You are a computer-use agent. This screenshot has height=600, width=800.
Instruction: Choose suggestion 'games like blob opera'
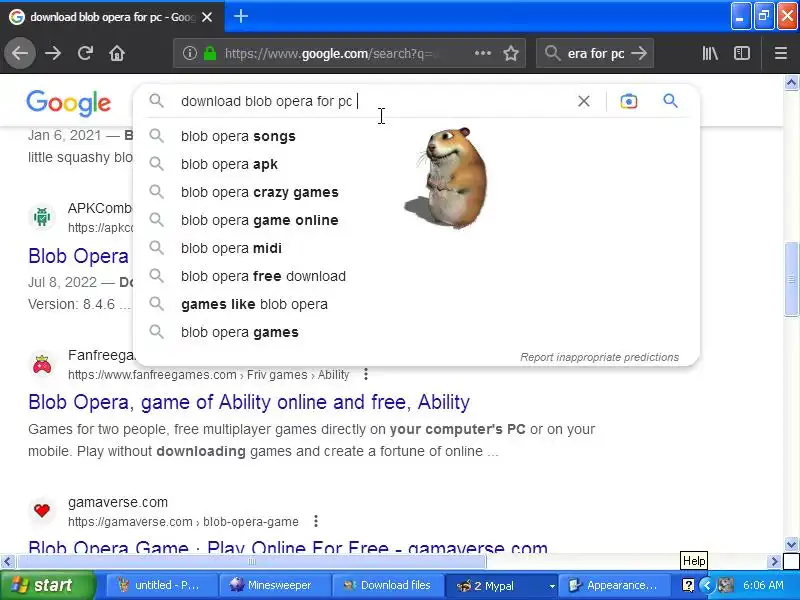416,305
